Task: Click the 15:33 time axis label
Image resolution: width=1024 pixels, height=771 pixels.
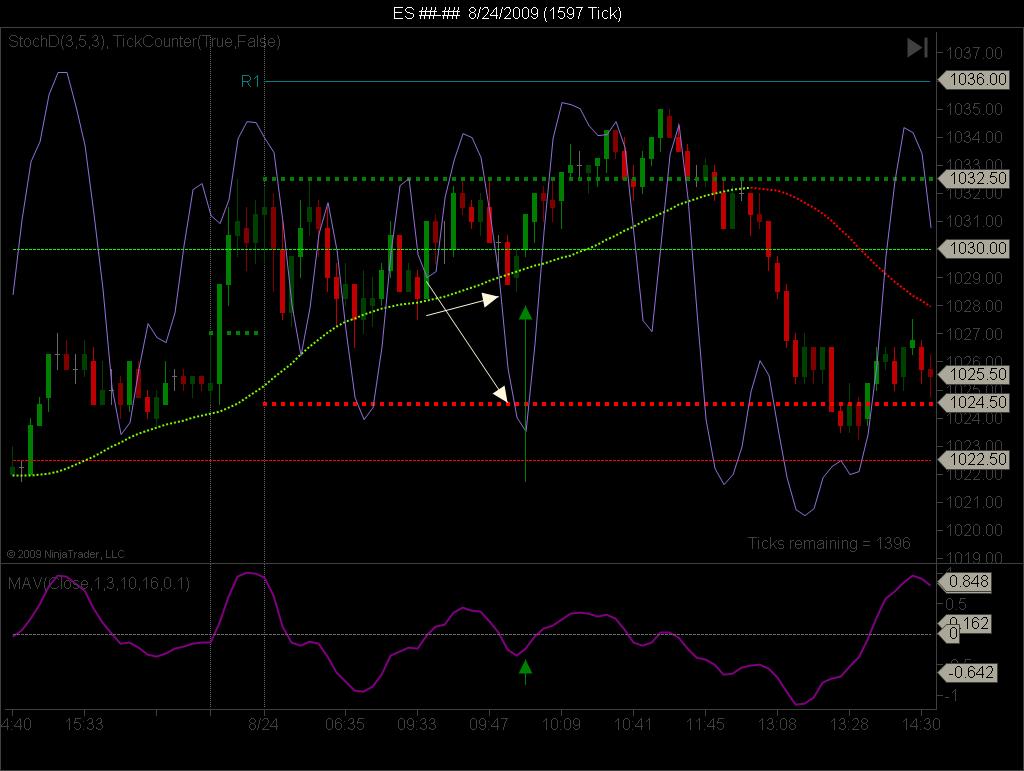Action: [x=84, y=724]
